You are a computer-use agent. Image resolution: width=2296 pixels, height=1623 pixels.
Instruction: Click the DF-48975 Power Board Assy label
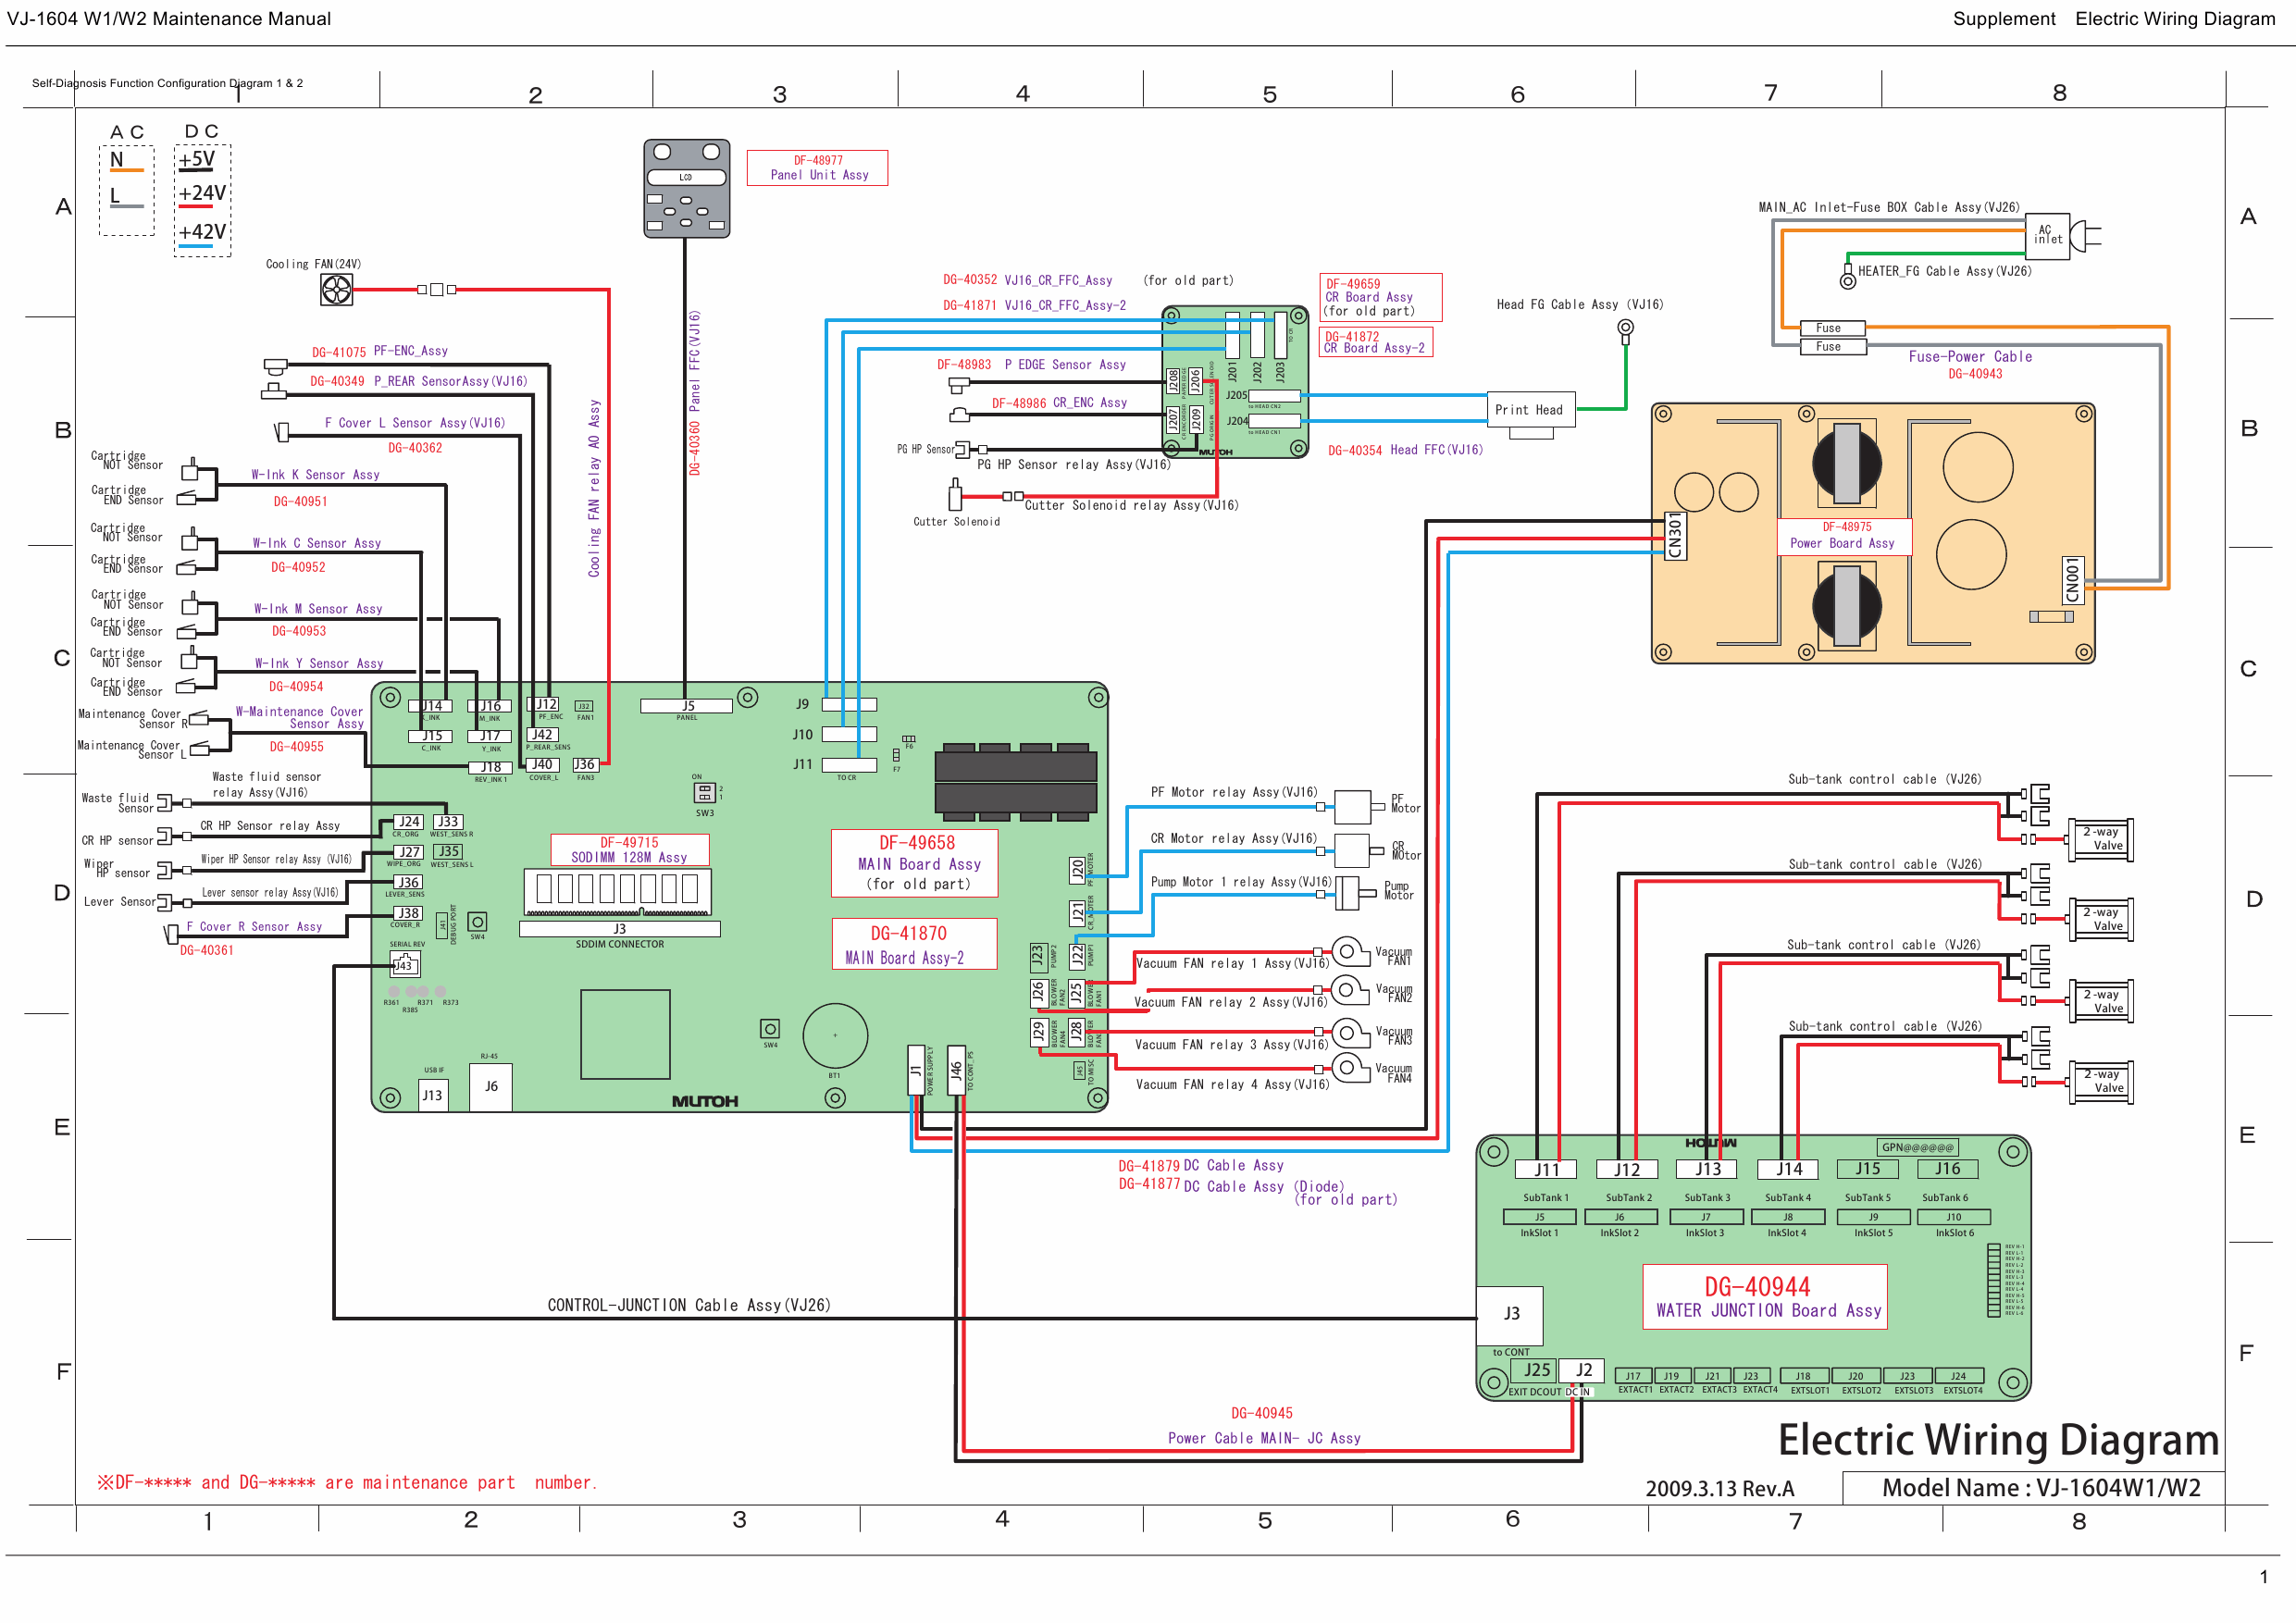[x=1845, y=535]
